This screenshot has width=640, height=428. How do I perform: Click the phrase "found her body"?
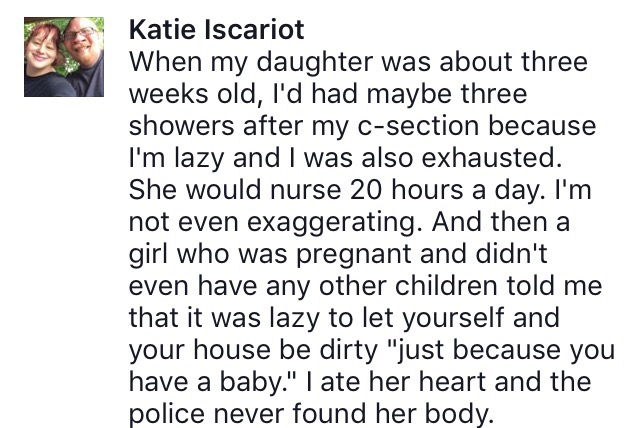pyautogui.click(x=390, y=414)
